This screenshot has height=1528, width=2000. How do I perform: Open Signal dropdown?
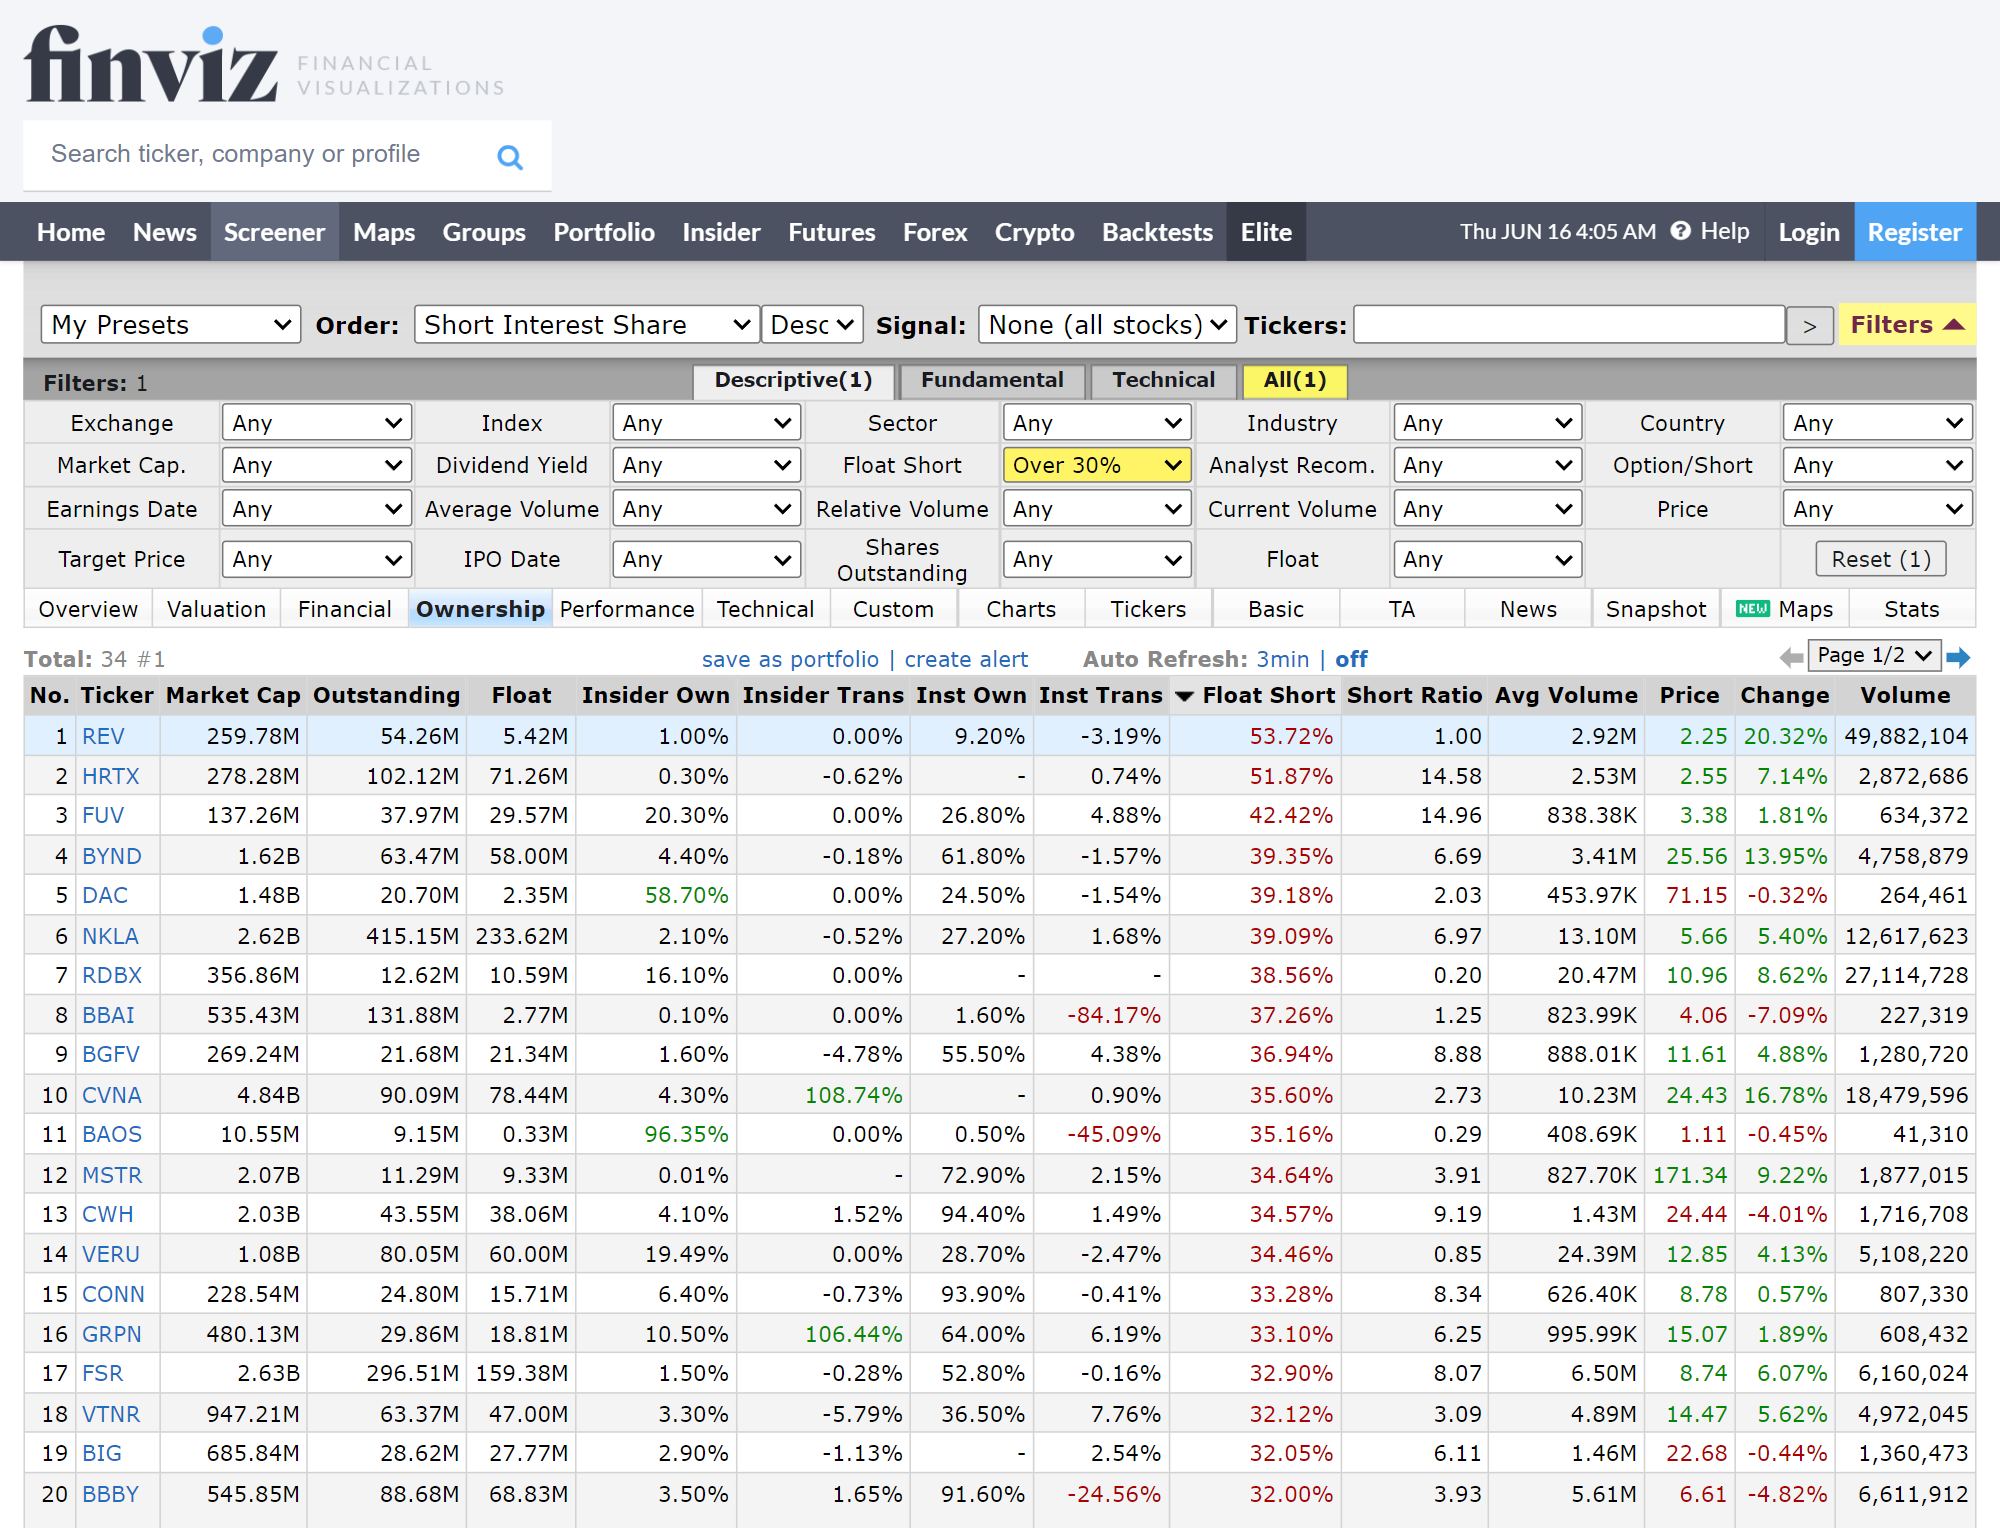(1107, 325)
